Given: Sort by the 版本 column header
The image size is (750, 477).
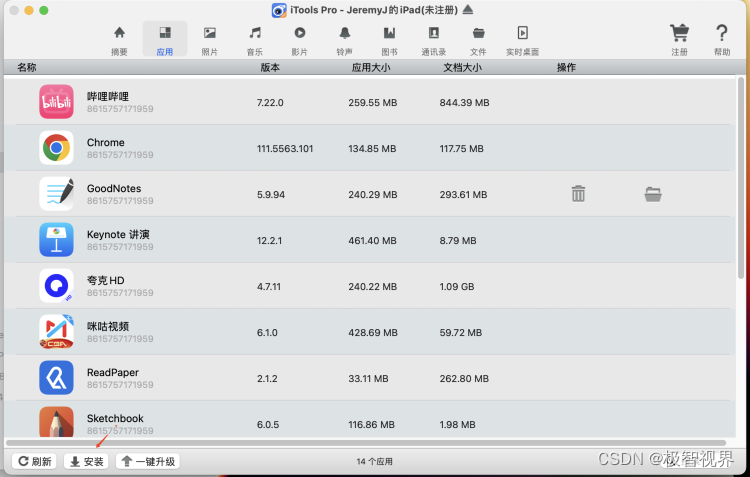Looking at the screenshot, I should click(270, 67).
